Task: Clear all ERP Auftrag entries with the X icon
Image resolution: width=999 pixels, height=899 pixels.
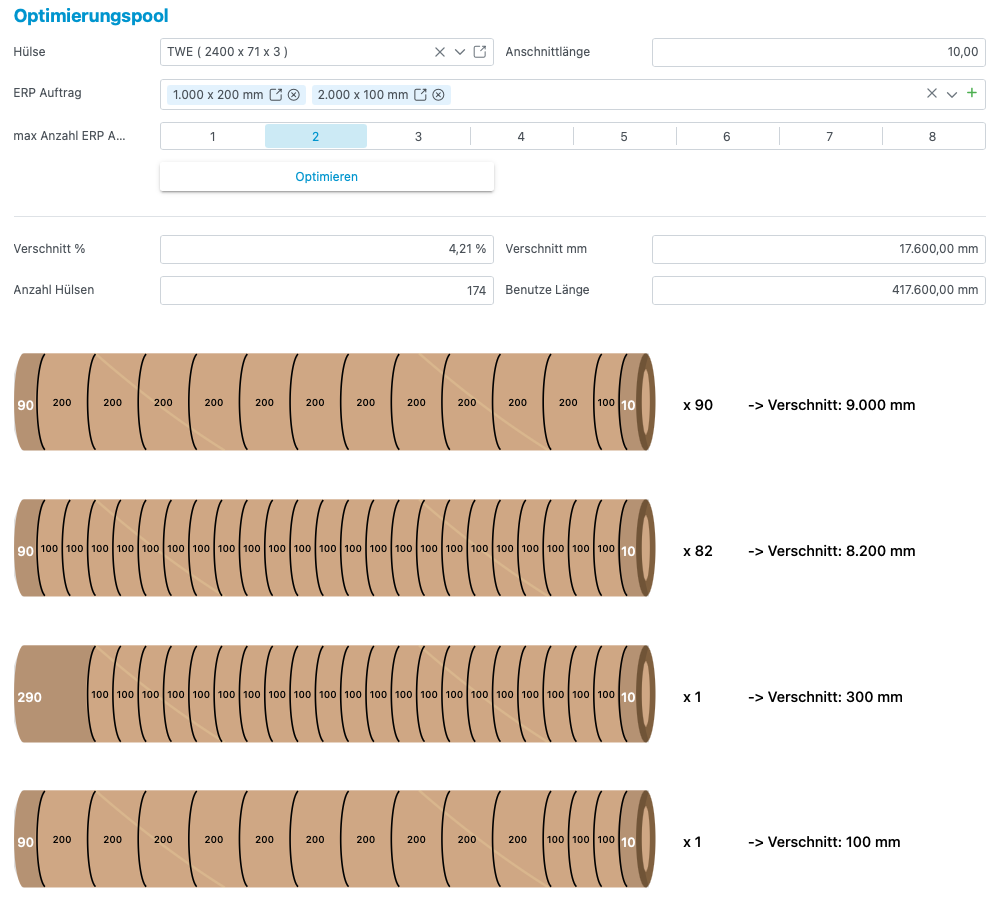Action: (x=932, y=94)
